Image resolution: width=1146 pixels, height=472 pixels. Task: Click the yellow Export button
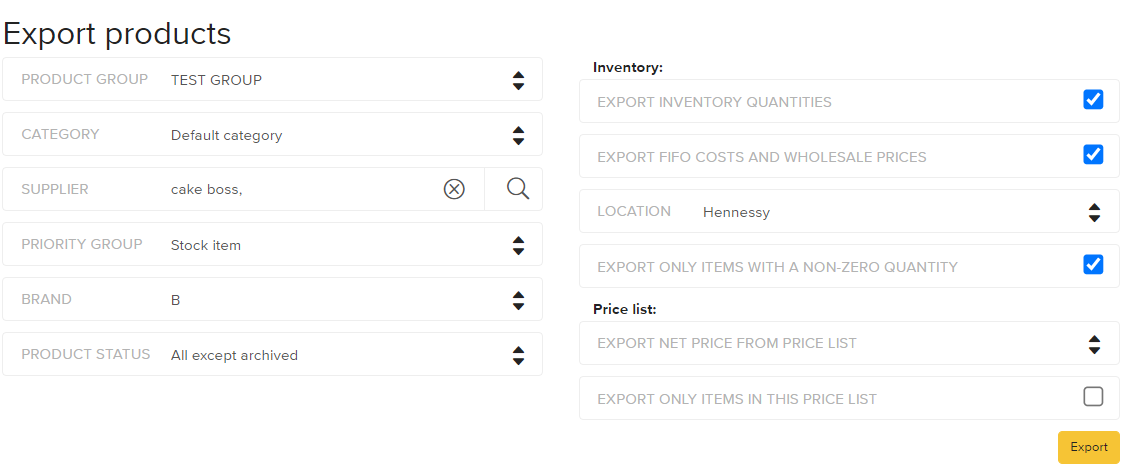point(1089,447)
